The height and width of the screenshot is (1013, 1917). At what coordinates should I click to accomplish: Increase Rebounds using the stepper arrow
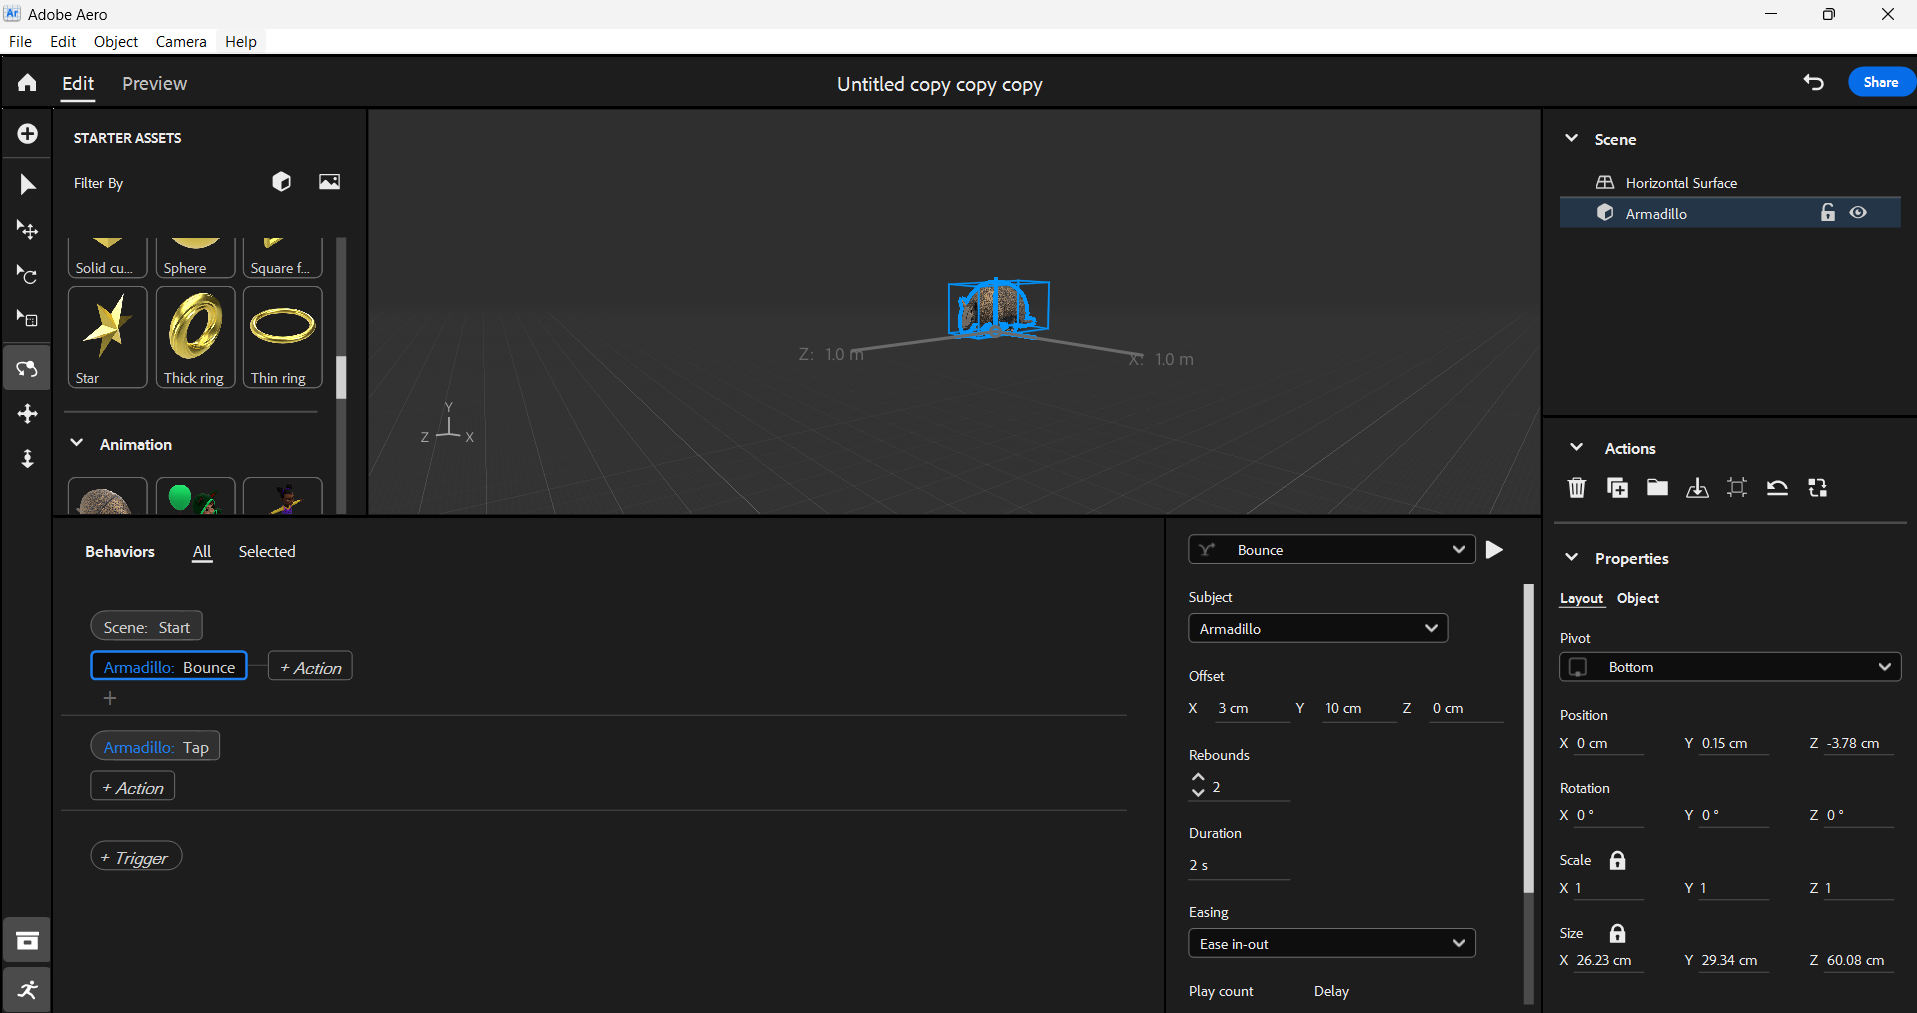click(1197, 778)
